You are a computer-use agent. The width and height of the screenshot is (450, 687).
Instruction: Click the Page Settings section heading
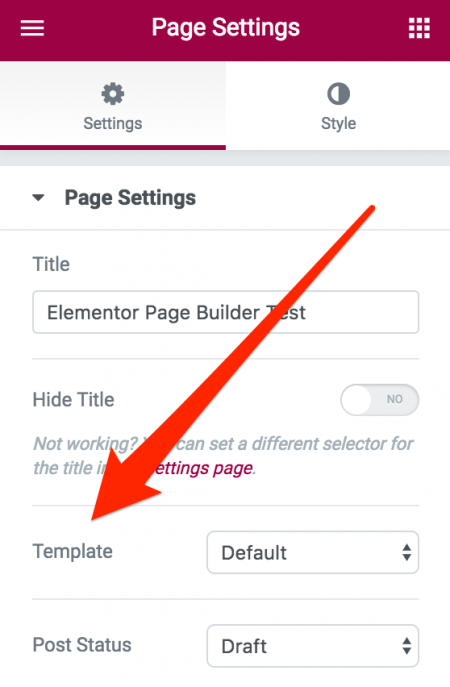(x=130, y=198)
